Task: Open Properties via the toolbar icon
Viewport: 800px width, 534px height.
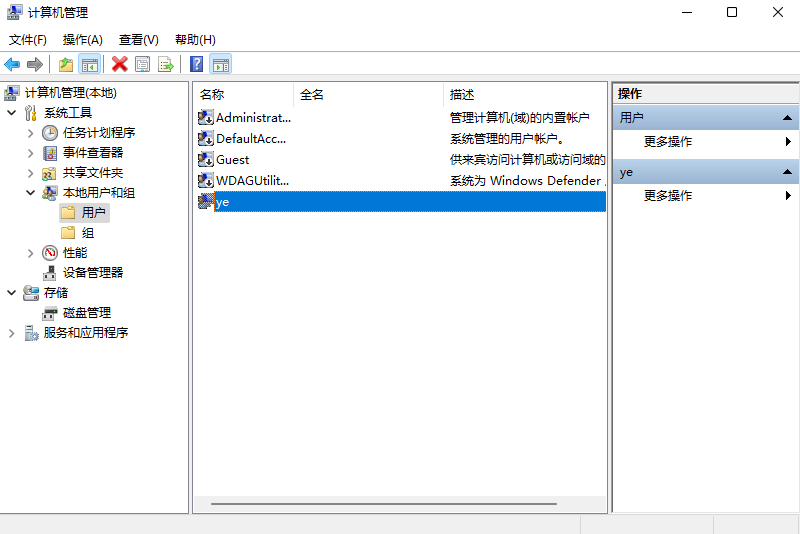Action: pyautogui.click(x=142, y=64)
